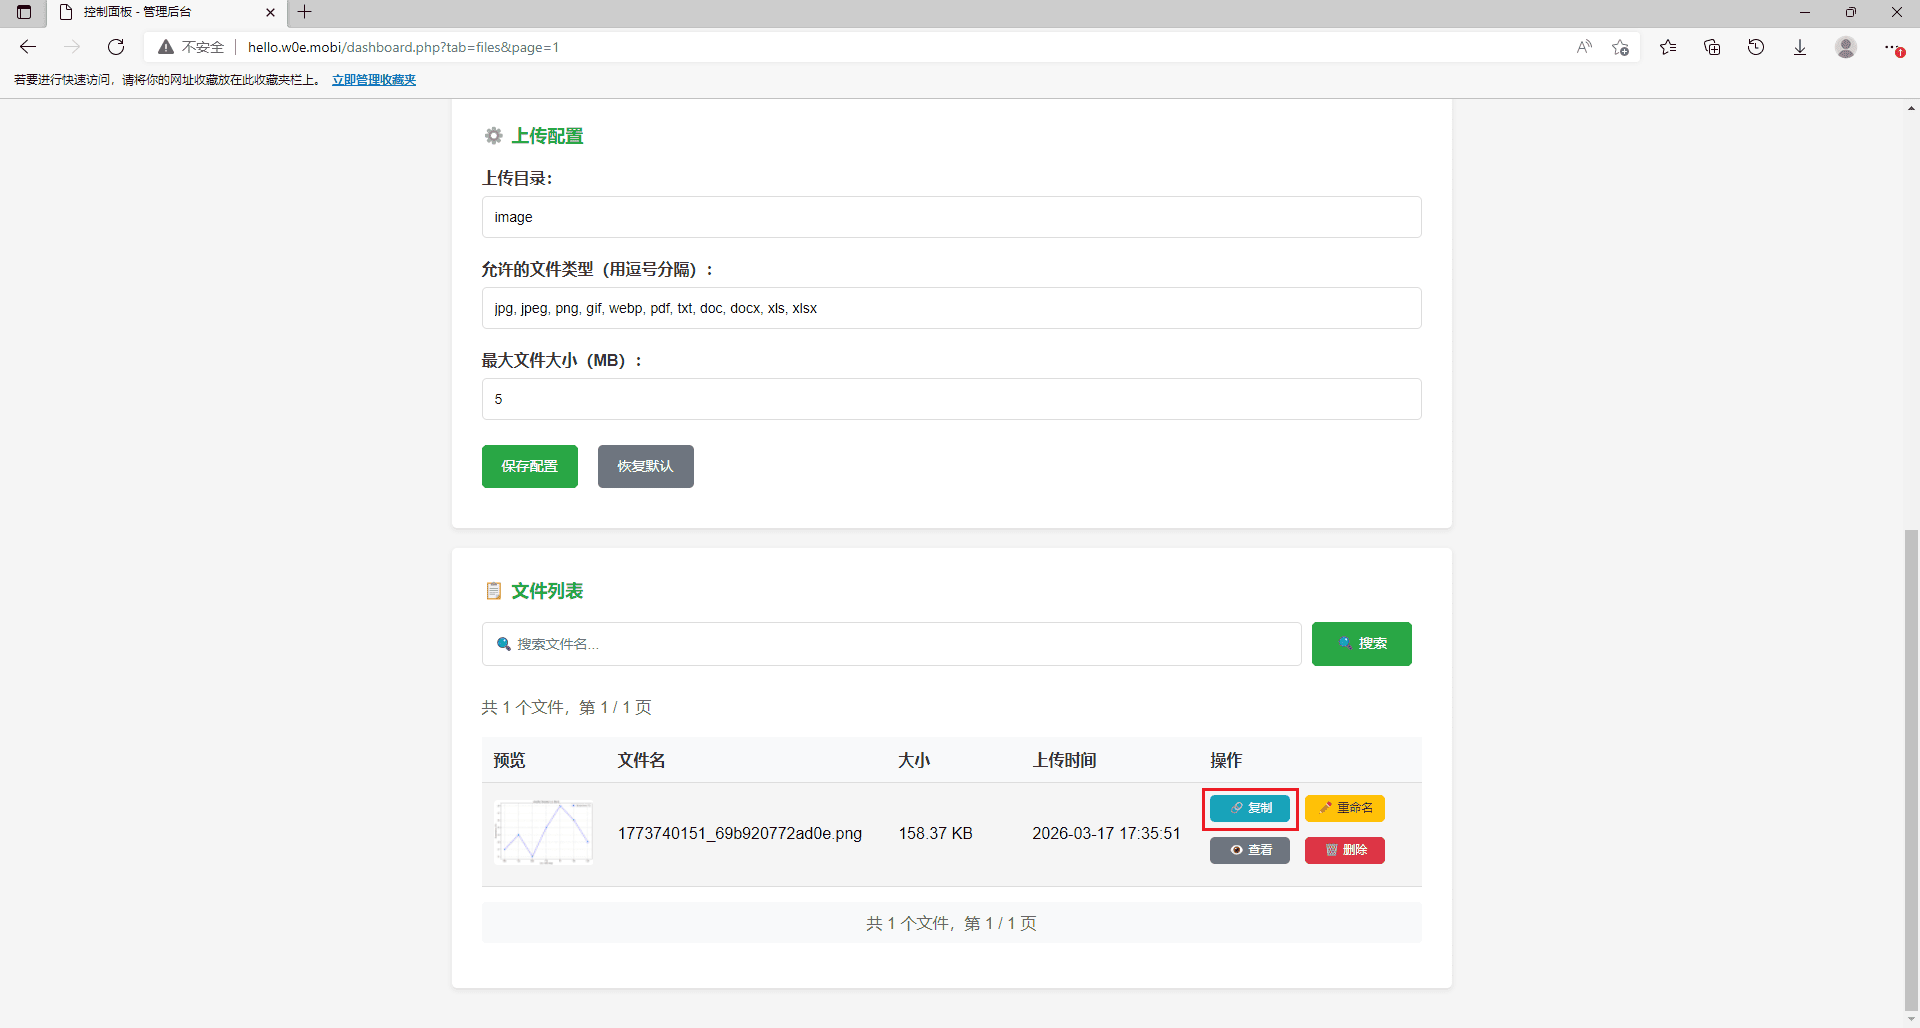This screenshot has height=1028, width=1920.
Task: Open the browser profile avatar
Action: (1846, 47)
